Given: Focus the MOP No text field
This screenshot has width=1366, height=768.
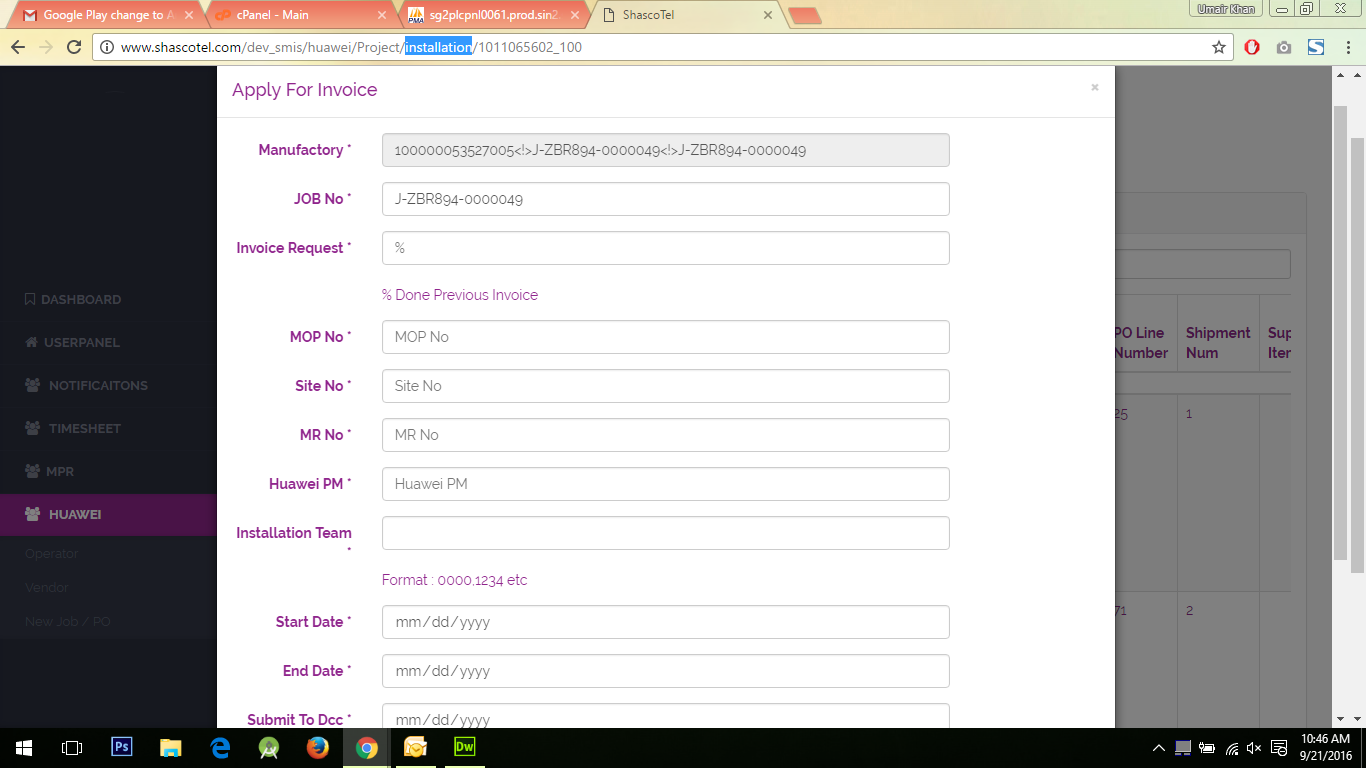Looking at the screenshot, I should coord(665,337).
